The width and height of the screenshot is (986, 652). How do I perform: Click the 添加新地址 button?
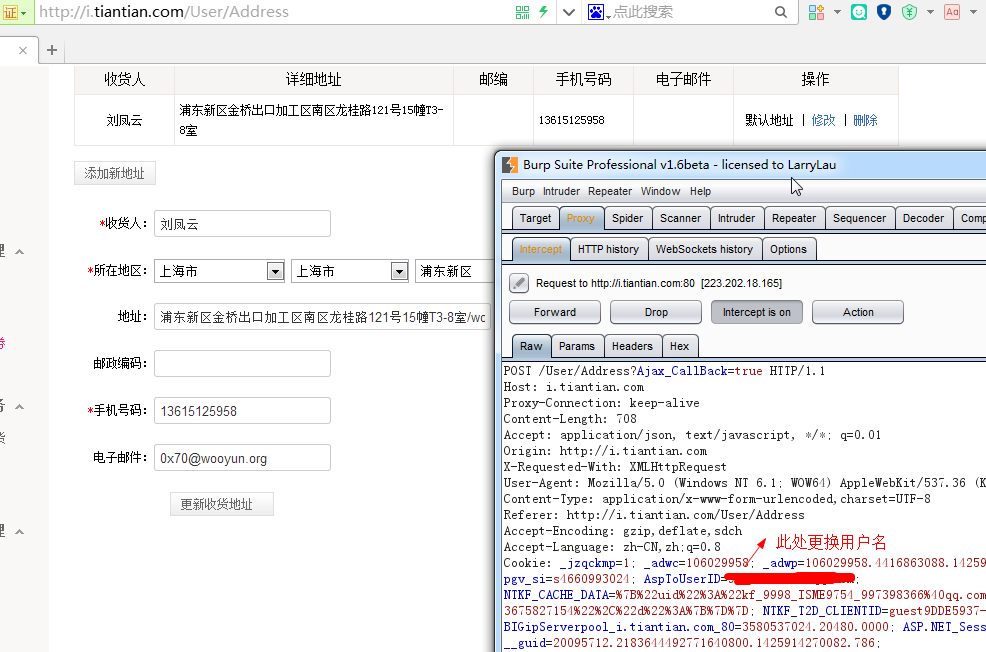[114, 173]
